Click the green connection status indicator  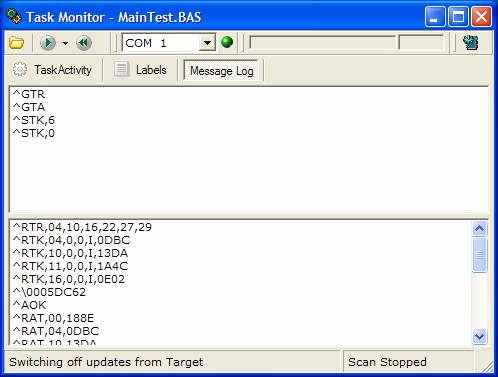click(x=227, y=42)
